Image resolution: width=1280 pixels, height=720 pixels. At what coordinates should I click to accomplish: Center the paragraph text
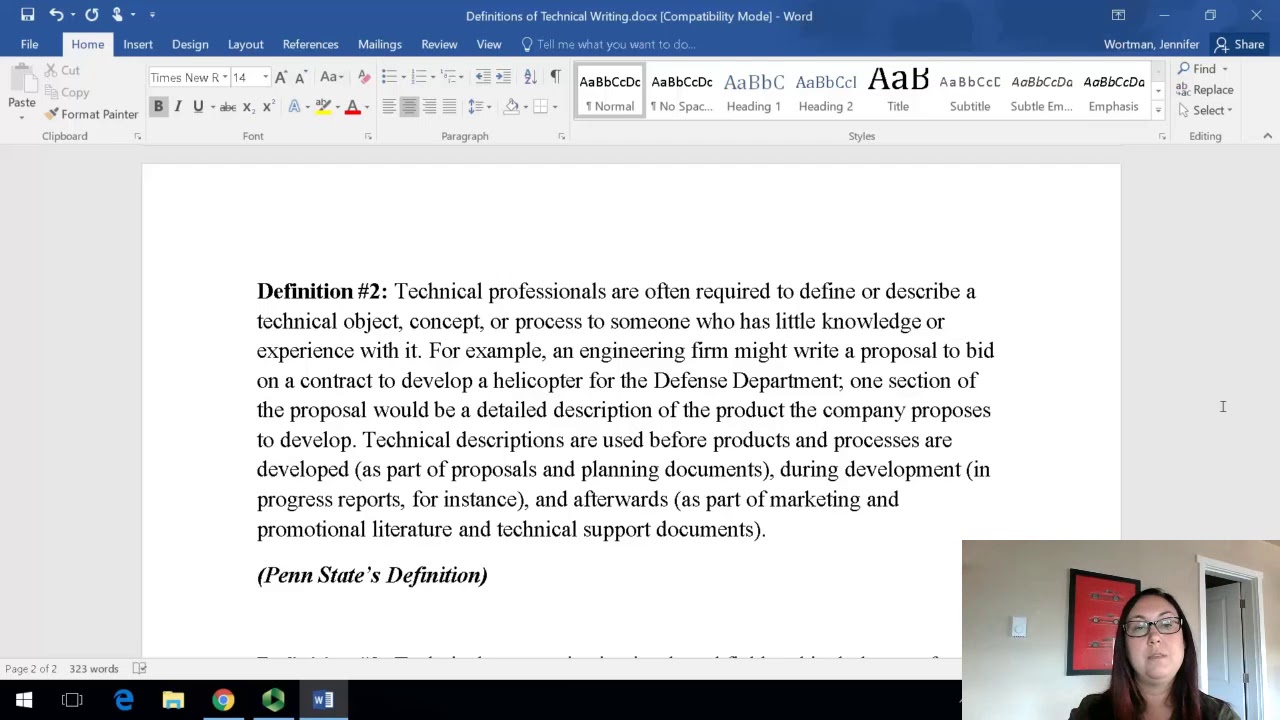(408, 107)
